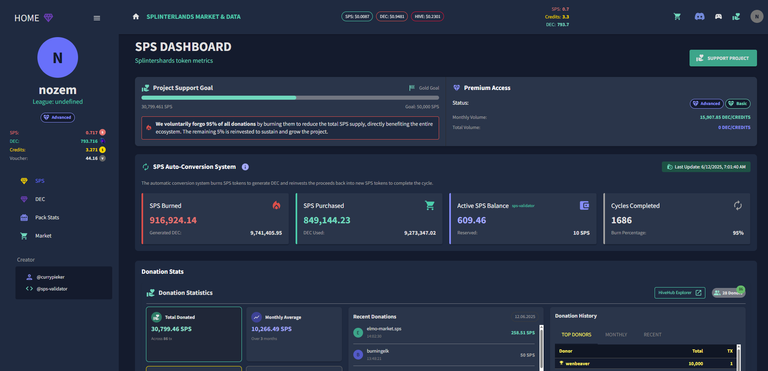Image resolution: width=768 pixels, height=371 pixels.
Task: Click the Monthly Average chart icon
Action: pos(256,317)
